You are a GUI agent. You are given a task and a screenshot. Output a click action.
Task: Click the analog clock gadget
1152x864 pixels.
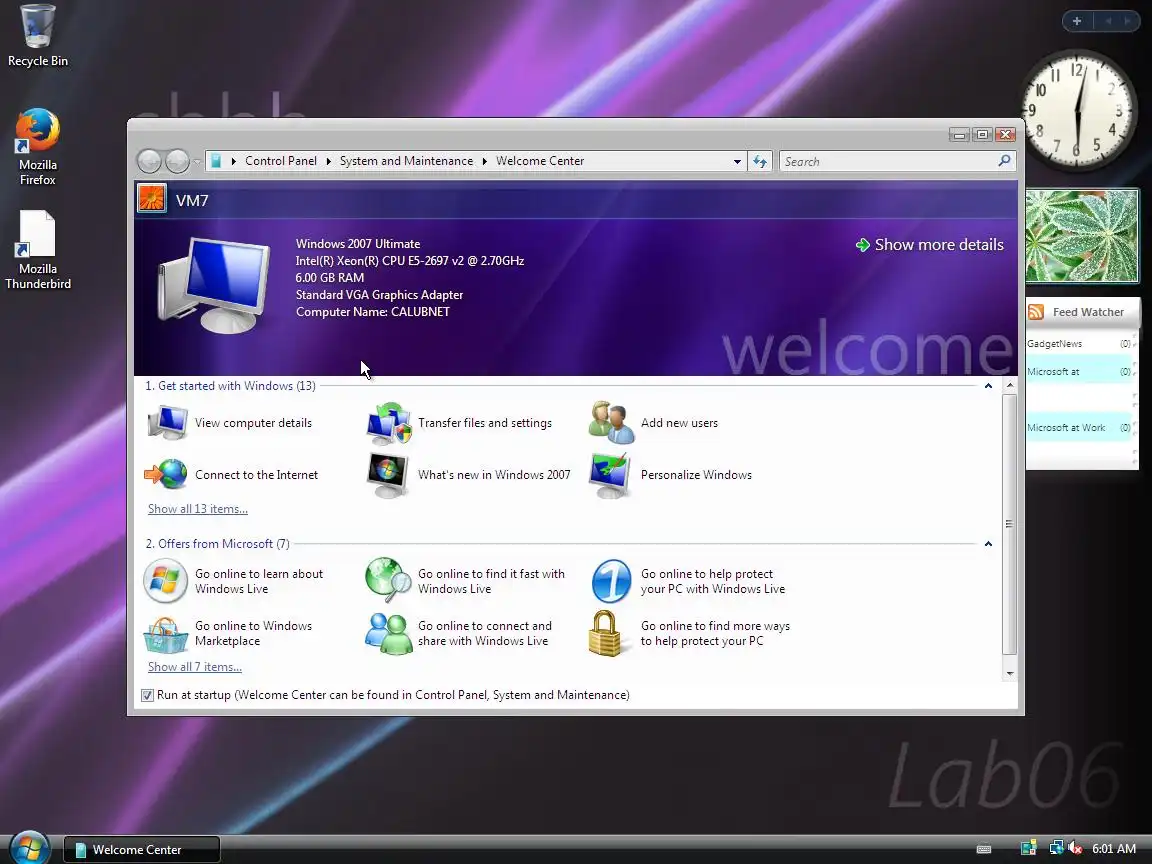click(x=1078, y=110)
